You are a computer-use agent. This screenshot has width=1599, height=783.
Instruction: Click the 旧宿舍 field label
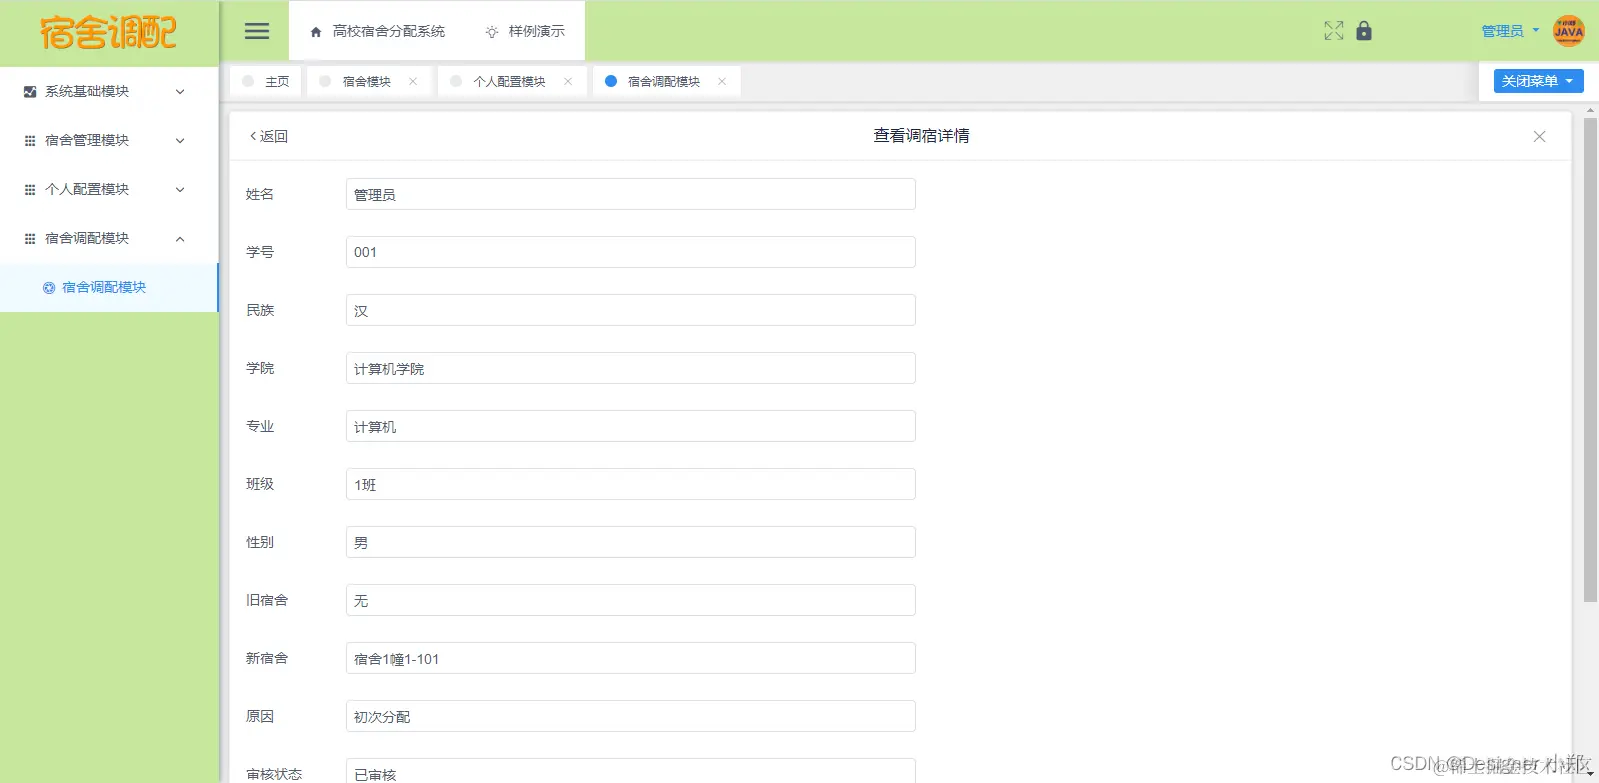point(267,600)
